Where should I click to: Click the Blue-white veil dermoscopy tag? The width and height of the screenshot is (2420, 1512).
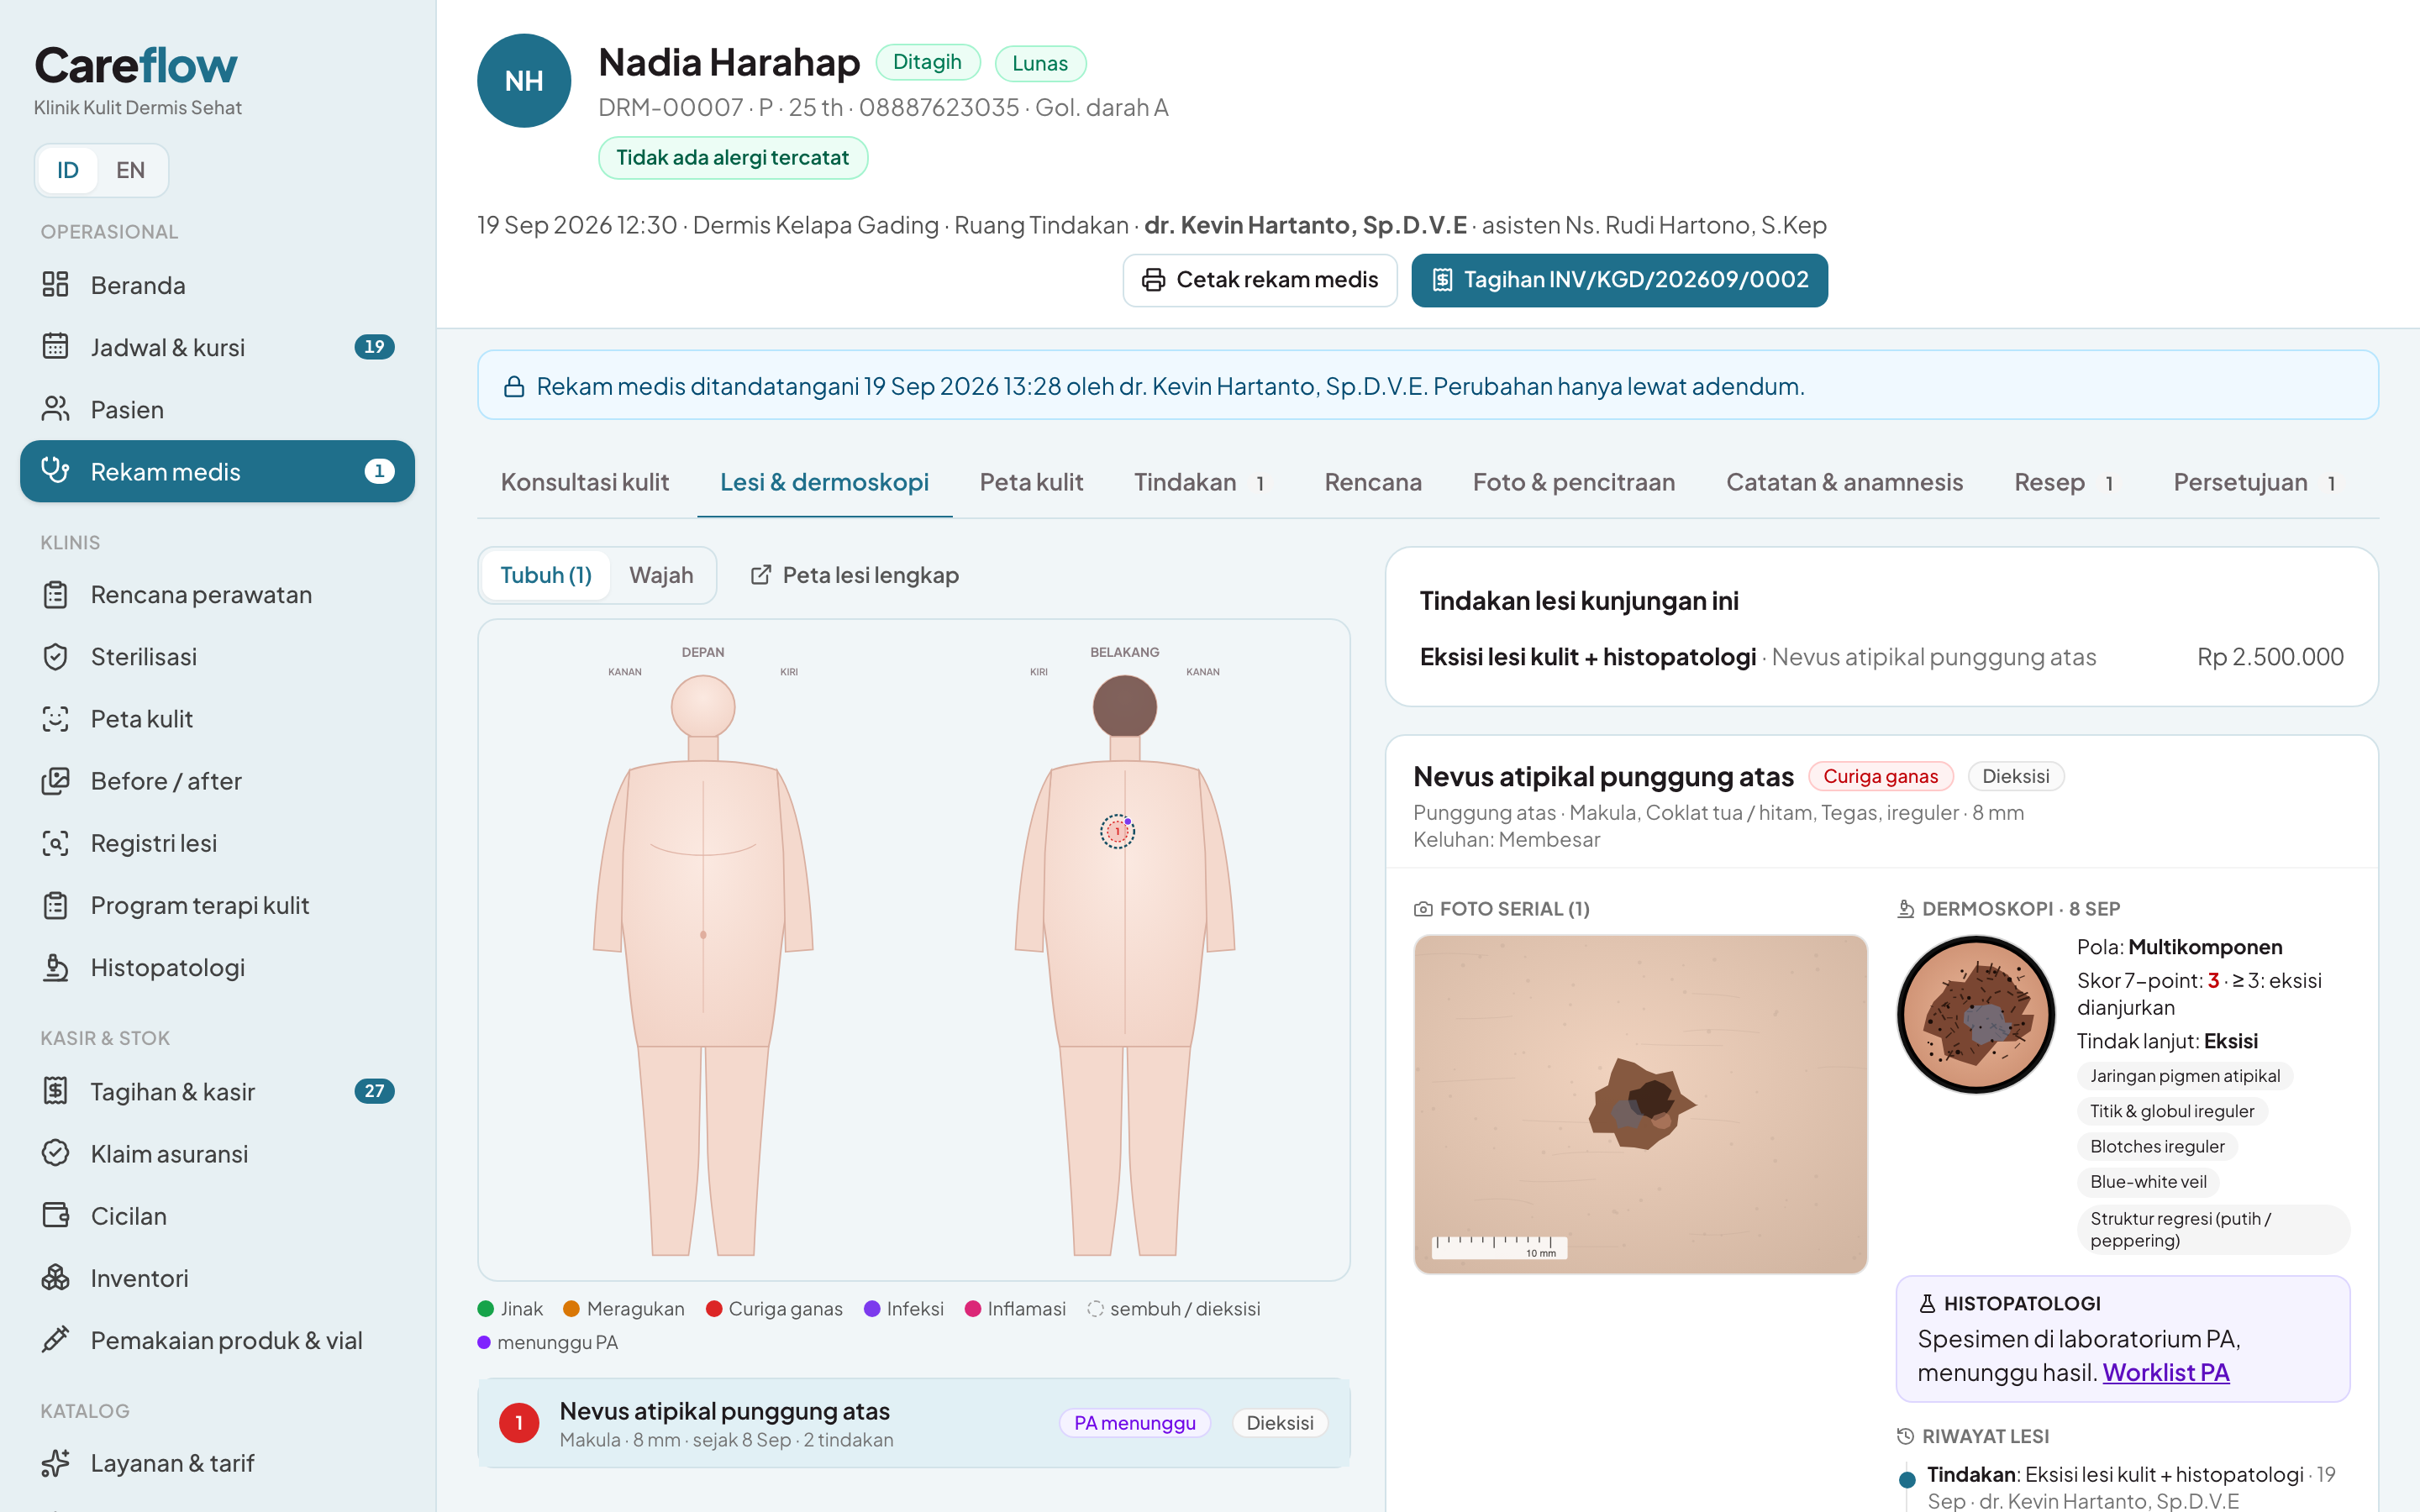(x=2148, y=1182)
